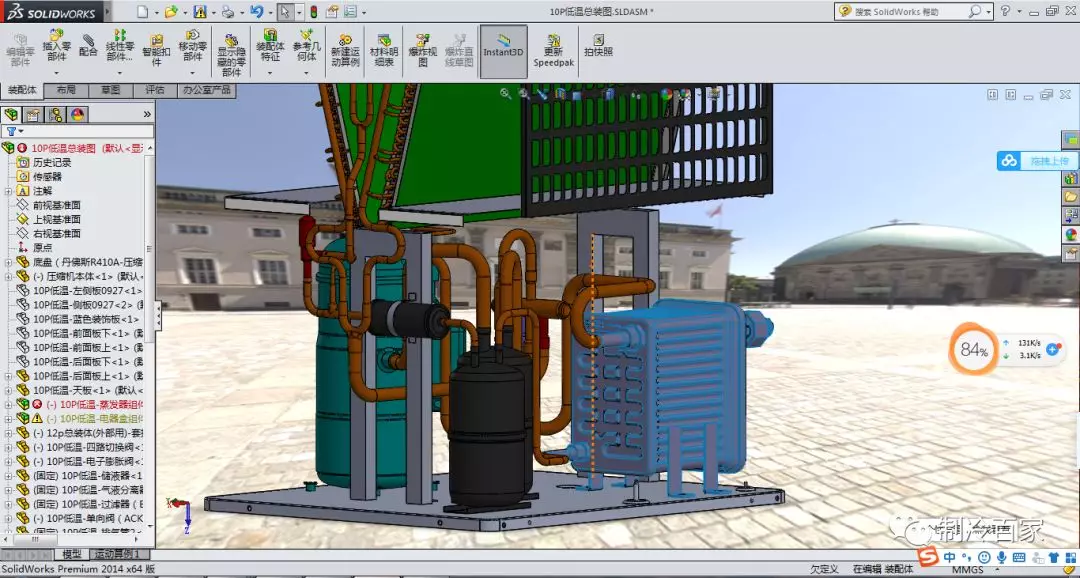Image resolution: width=1080 pixels, height=578 pixels.
Task: Click the Rebuild traffic light icon
Action: pos(313,12)
